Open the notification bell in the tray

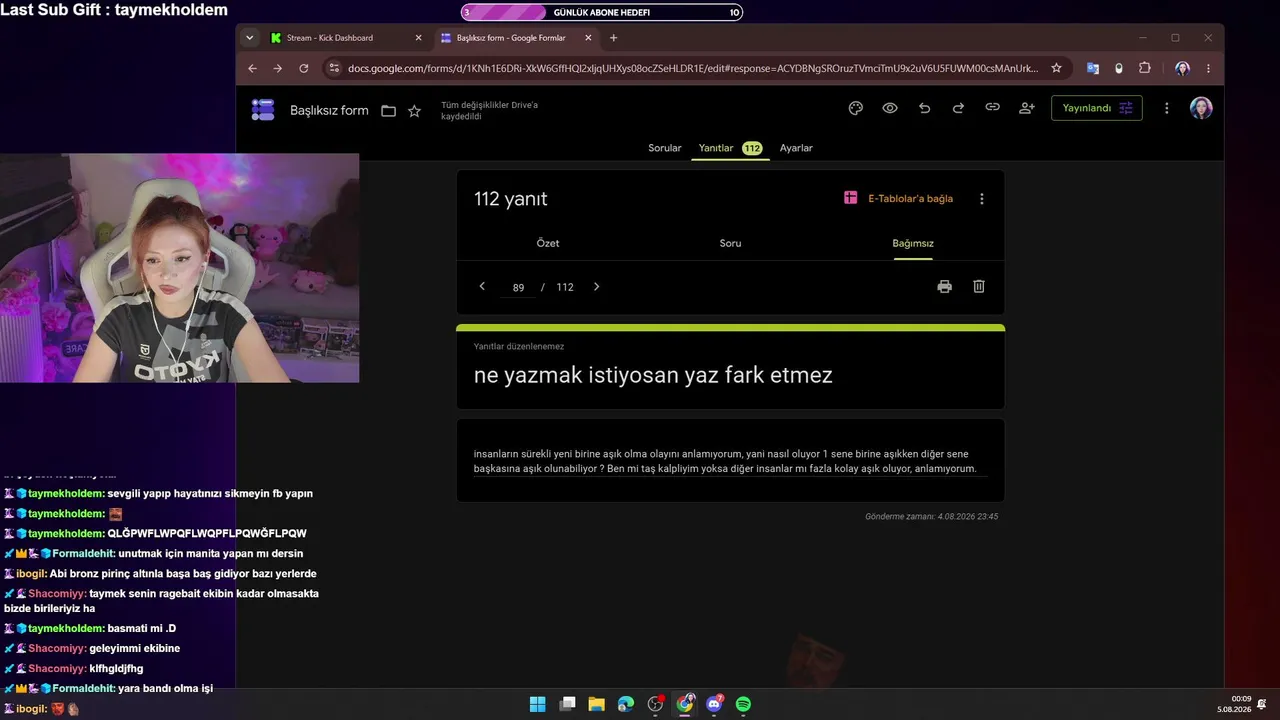point(1263,704)
